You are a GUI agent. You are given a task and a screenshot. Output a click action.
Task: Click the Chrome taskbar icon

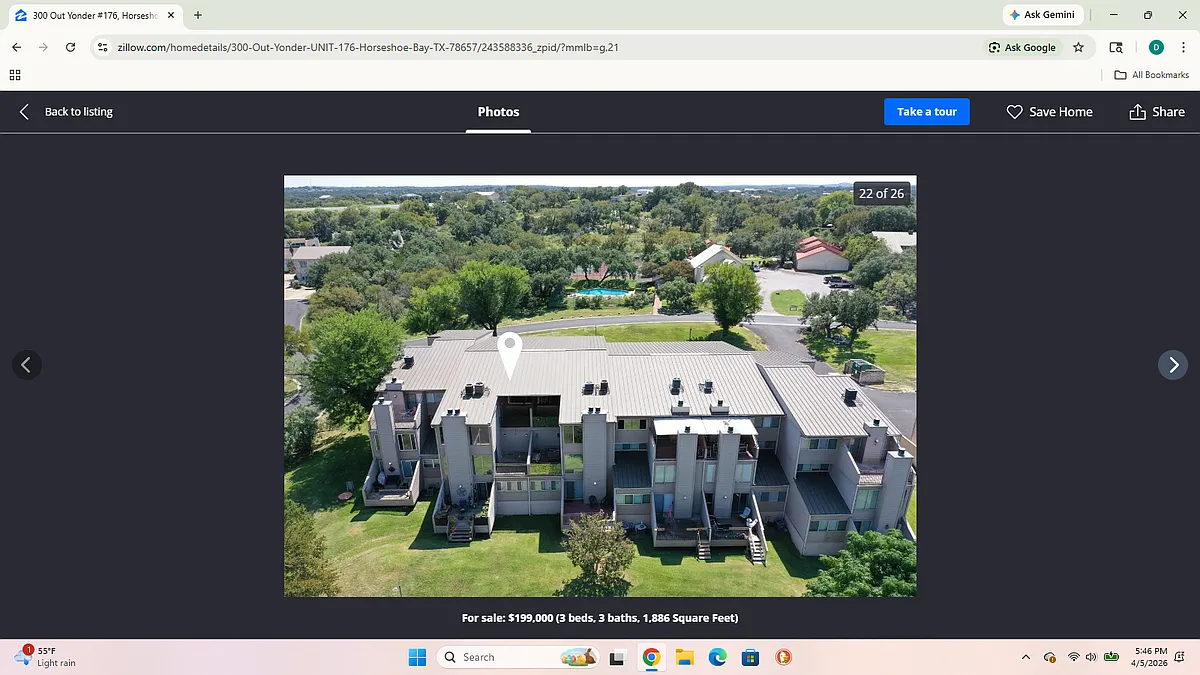[651, 657]
